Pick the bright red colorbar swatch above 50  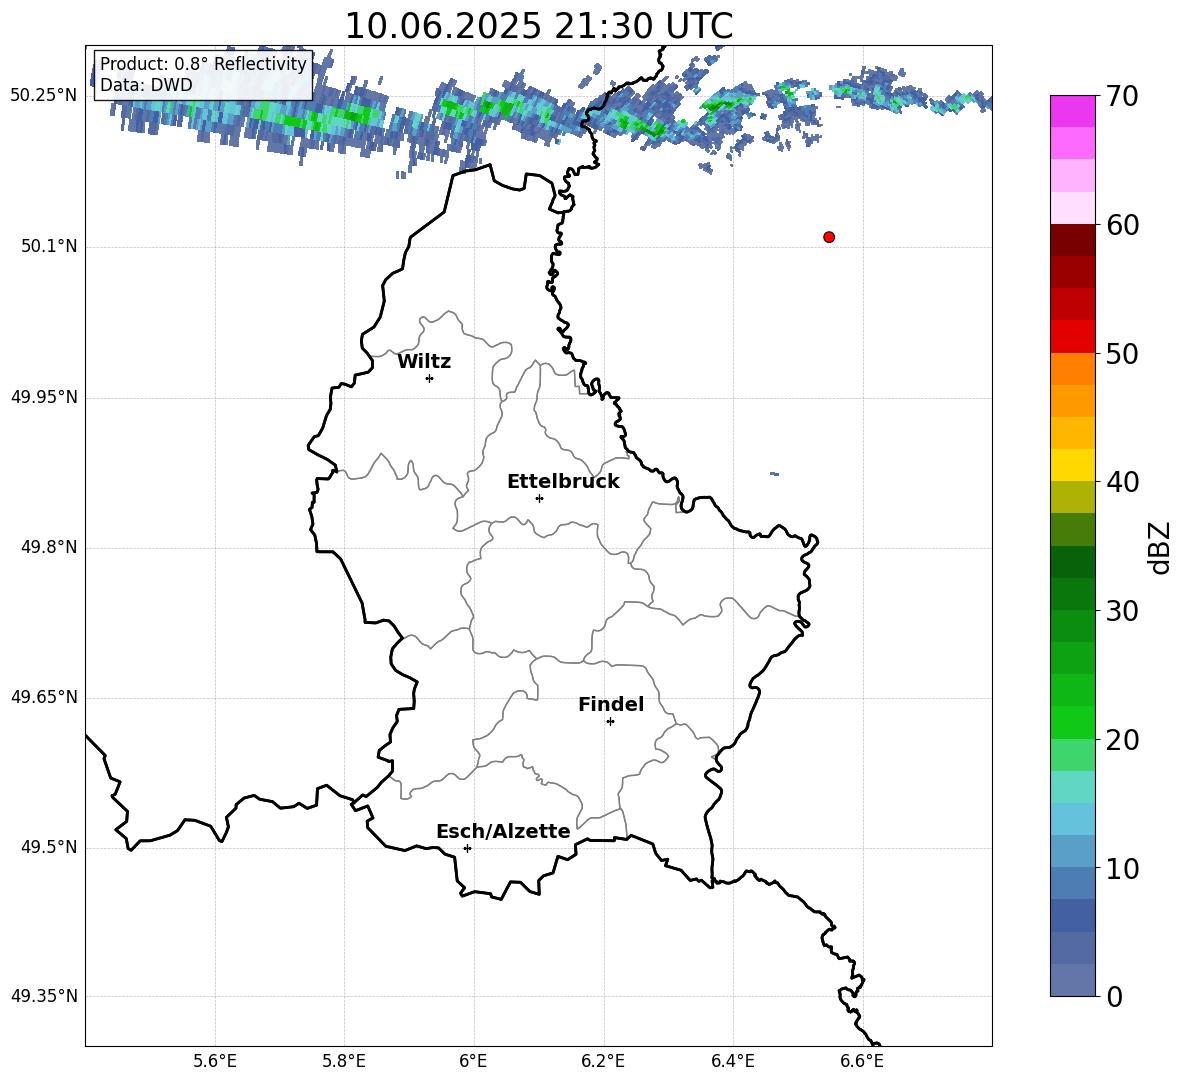1072,337
